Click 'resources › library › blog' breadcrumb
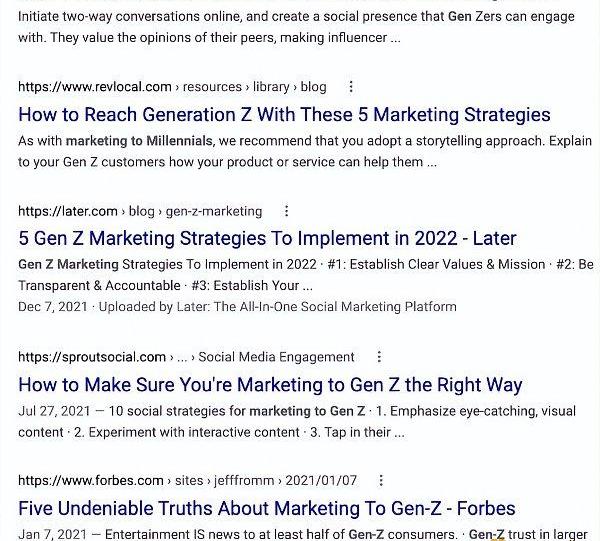This screenshot has height=541, width=600. [255, 87]
